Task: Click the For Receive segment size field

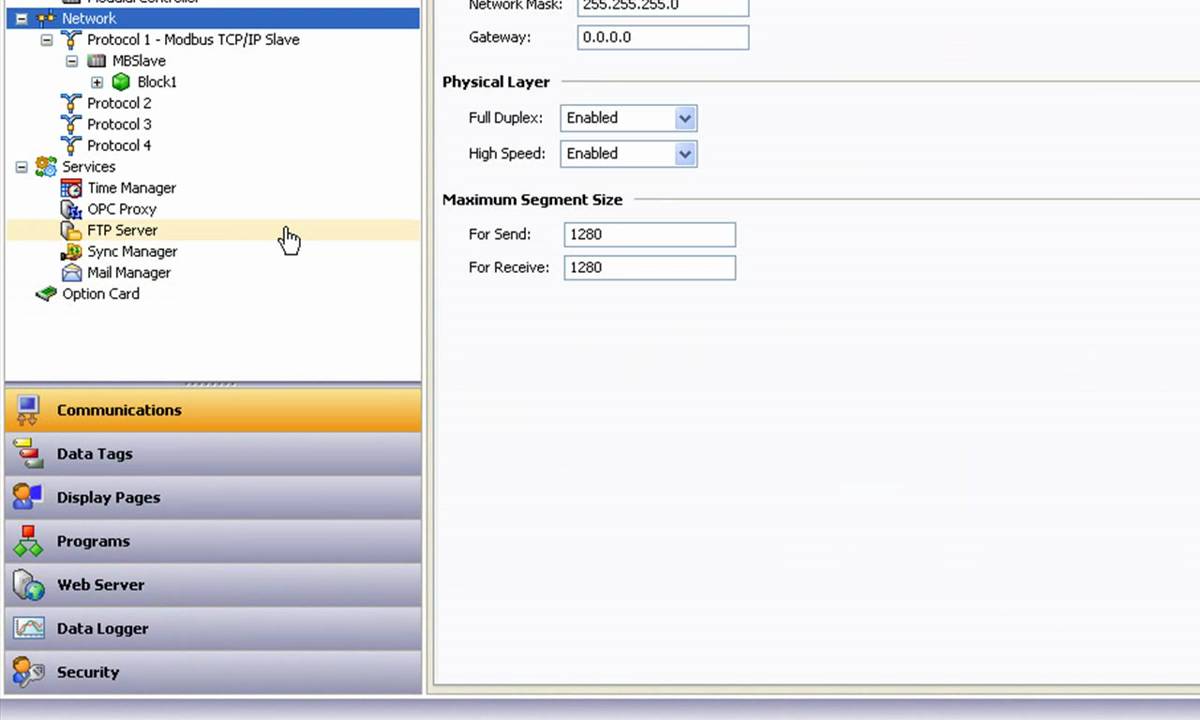Action: click(650, 268)
